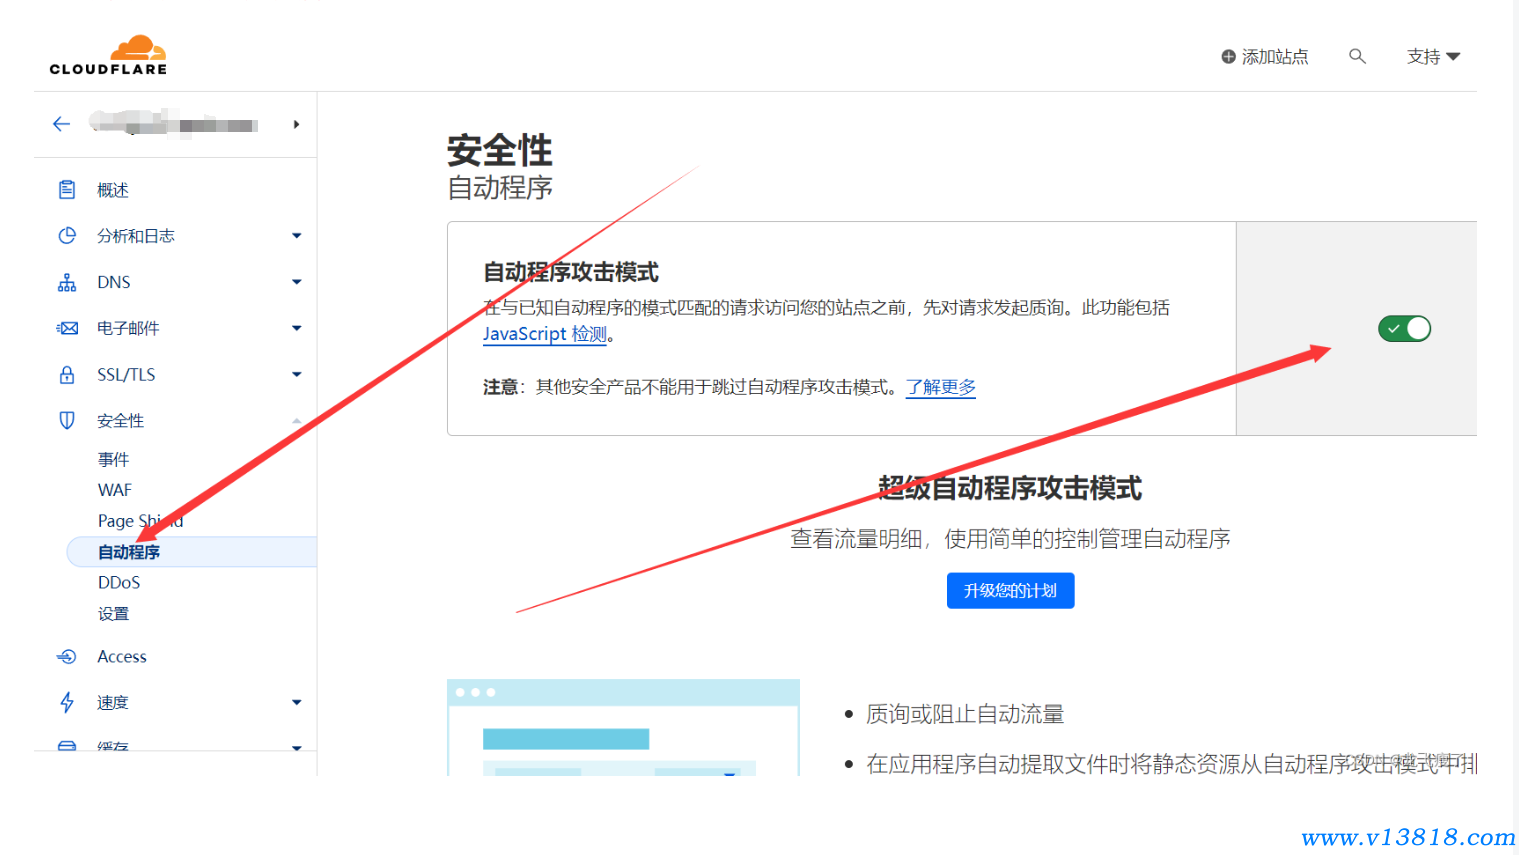The image size is (1519, 855).
Task: Click the 电子邮件 envelope icon
Action: (x=67, y=328)
